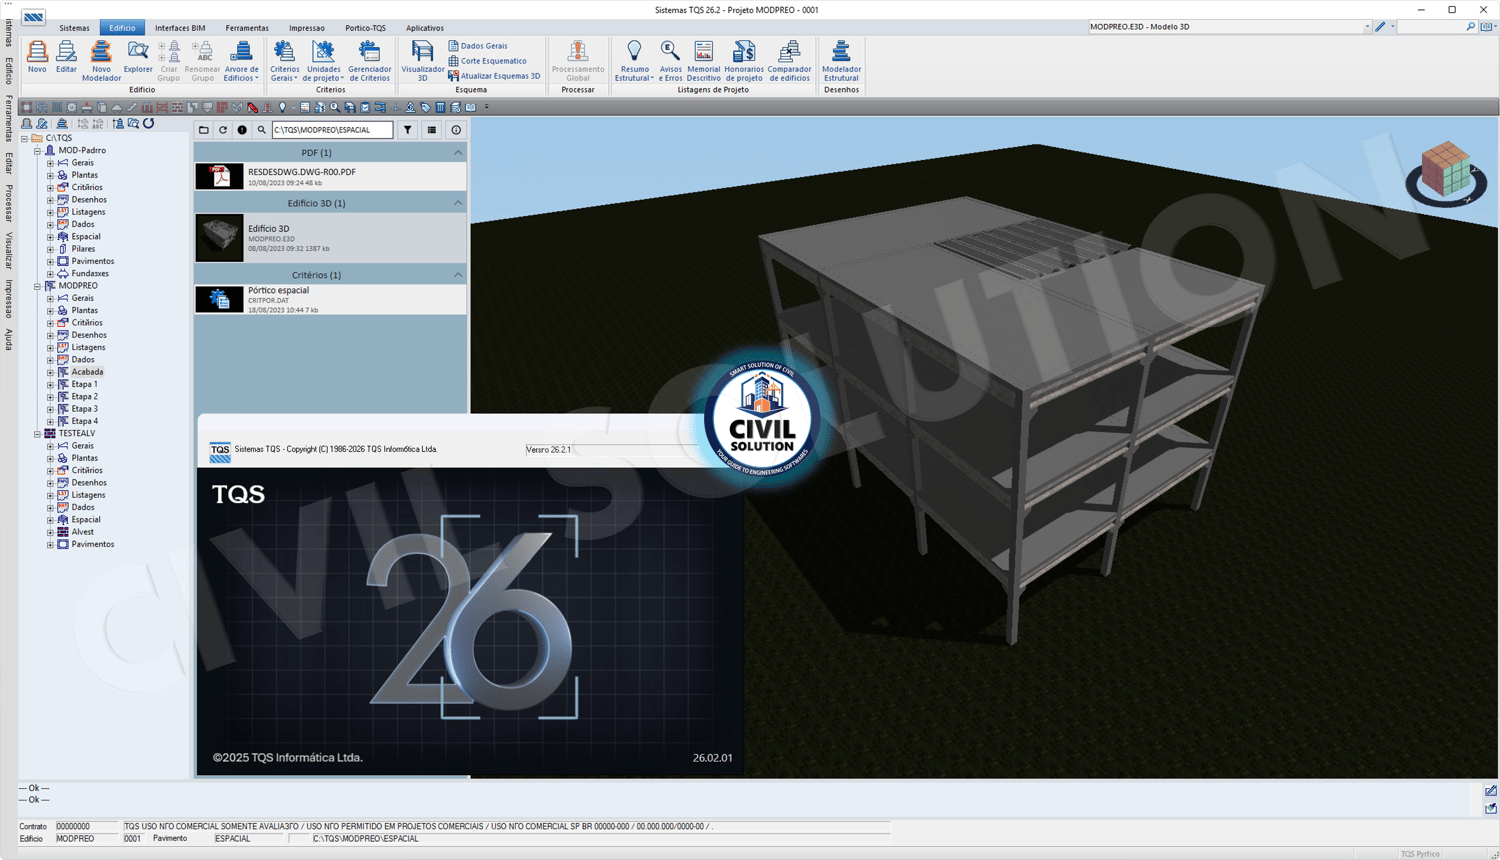Collapse the Critérios (1) section

pos(458,275)
